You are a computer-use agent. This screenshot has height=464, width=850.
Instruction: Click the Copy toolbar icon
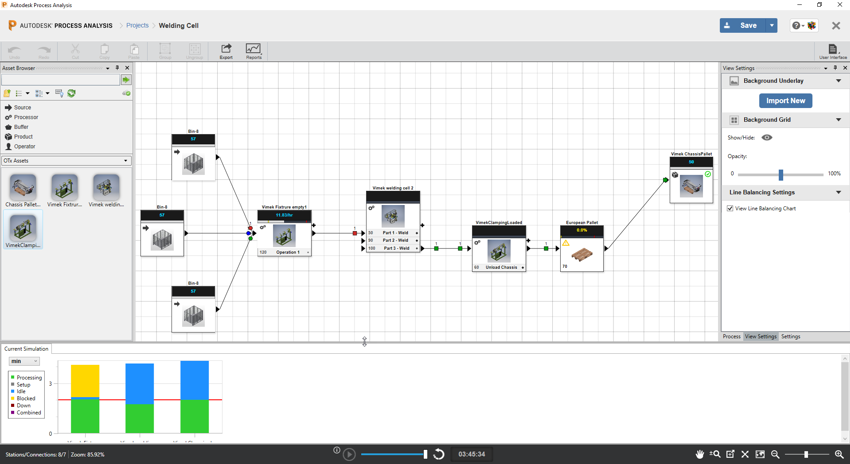tap(105, 51)
